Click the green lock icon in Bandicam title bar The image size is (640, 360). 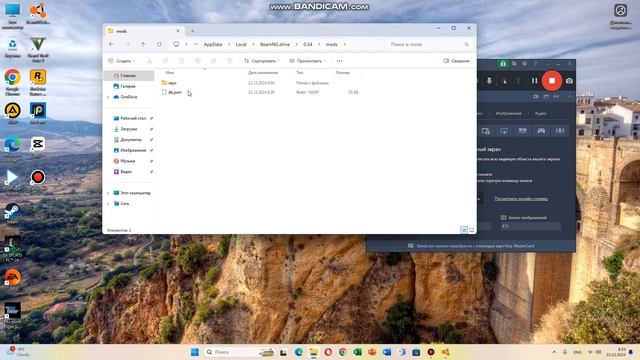503,64
